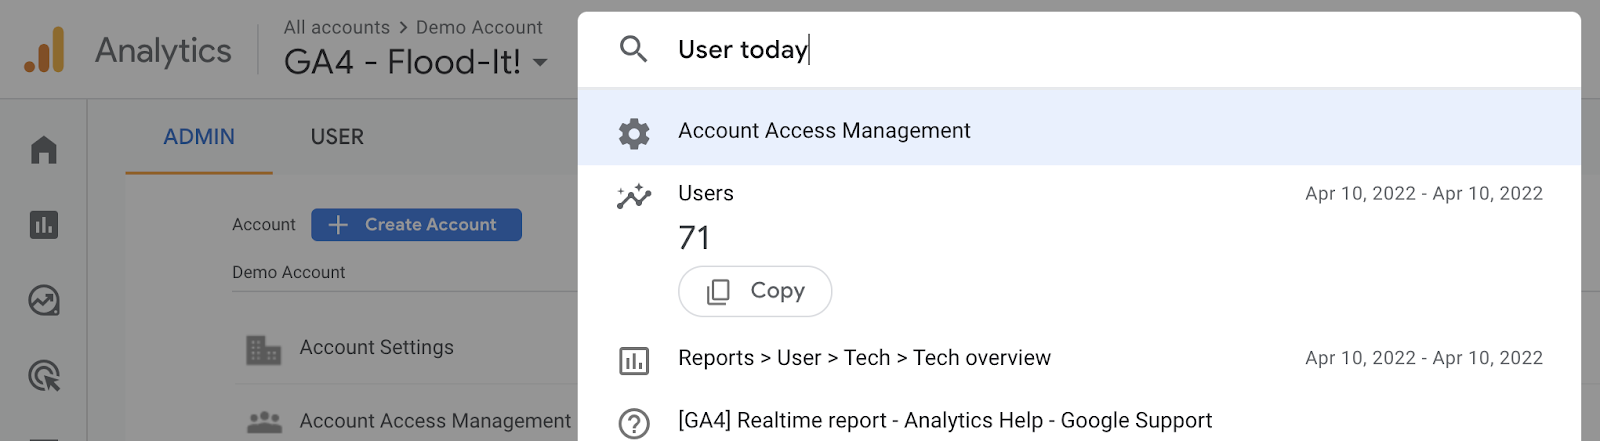The width and height of the screenshot is (1600, 441).
Task: Click the Tech overview report icon
Action: click(x=634, y=361)
